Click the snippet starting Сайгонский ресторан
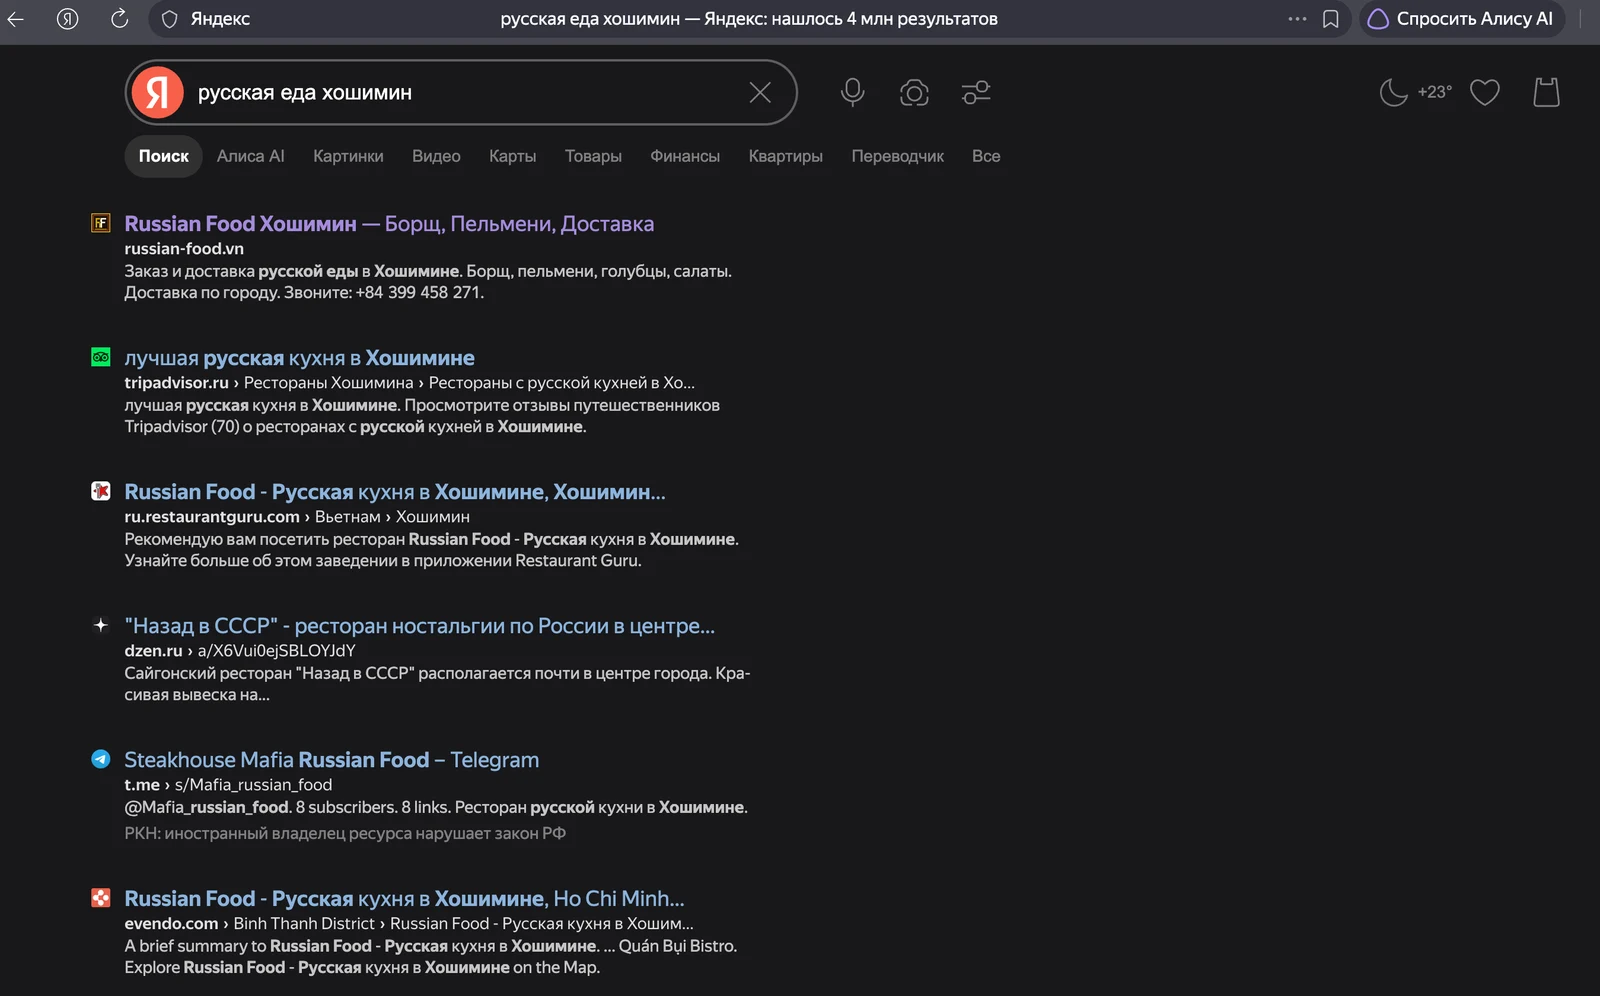This screenshot has width=1600, height=996. (x=437, y=684)
